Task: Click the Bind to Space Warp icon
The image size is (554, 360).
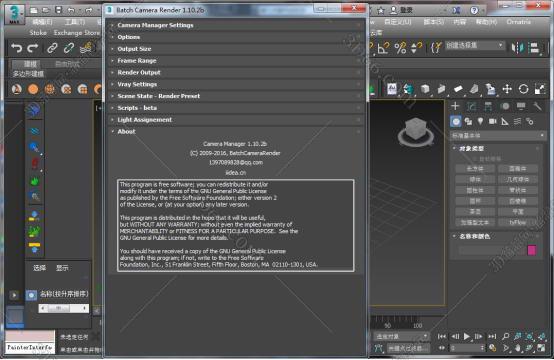Action: point(86,48)
